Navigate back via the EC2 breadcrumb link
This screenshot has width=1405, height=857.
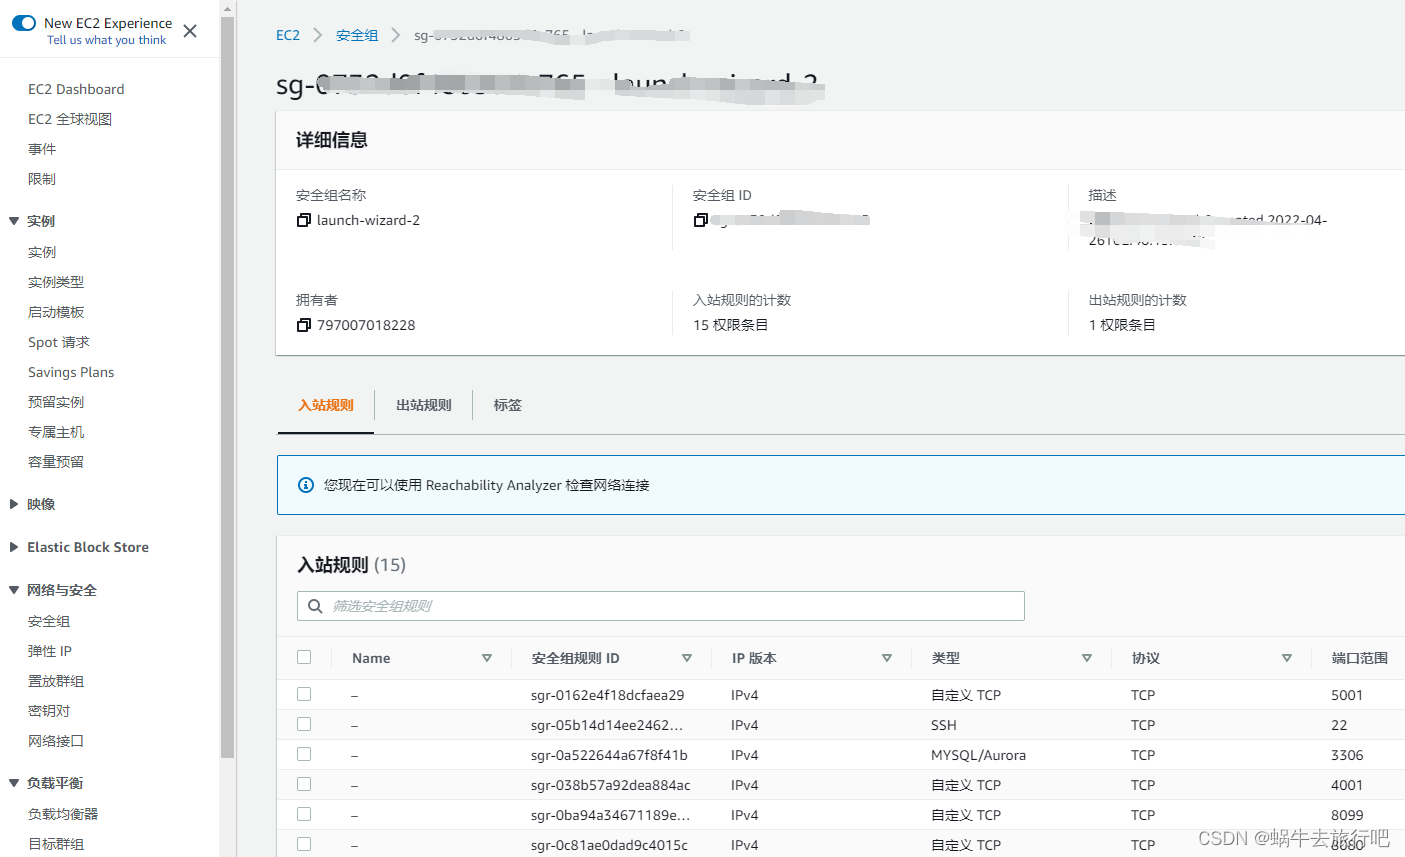[x=288, y=34]
